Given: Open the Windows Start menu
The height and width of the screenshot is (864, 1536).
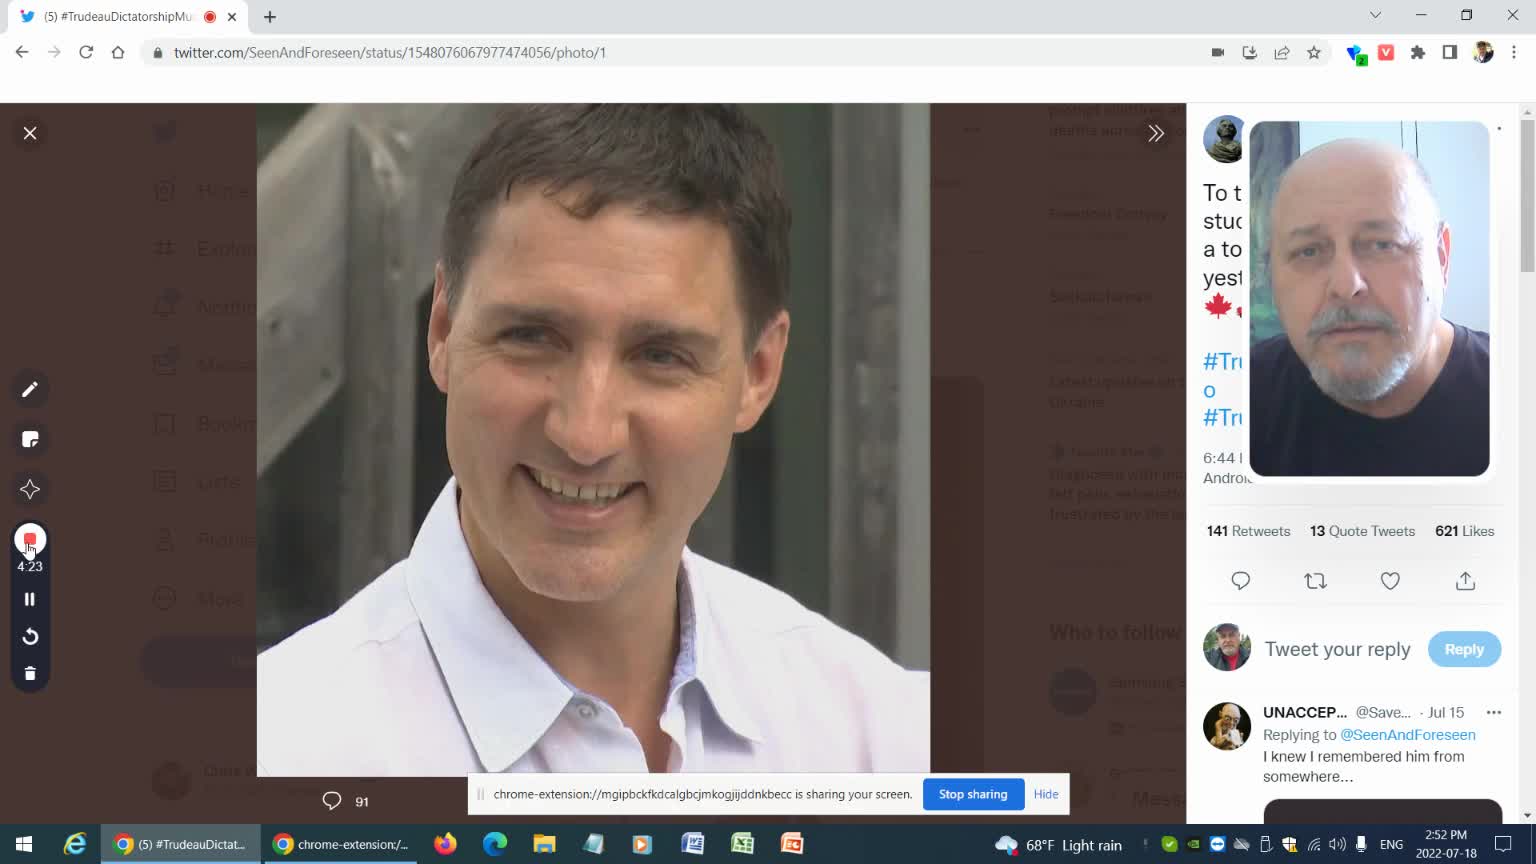Looking at the screenshot, I should [24, 844].
